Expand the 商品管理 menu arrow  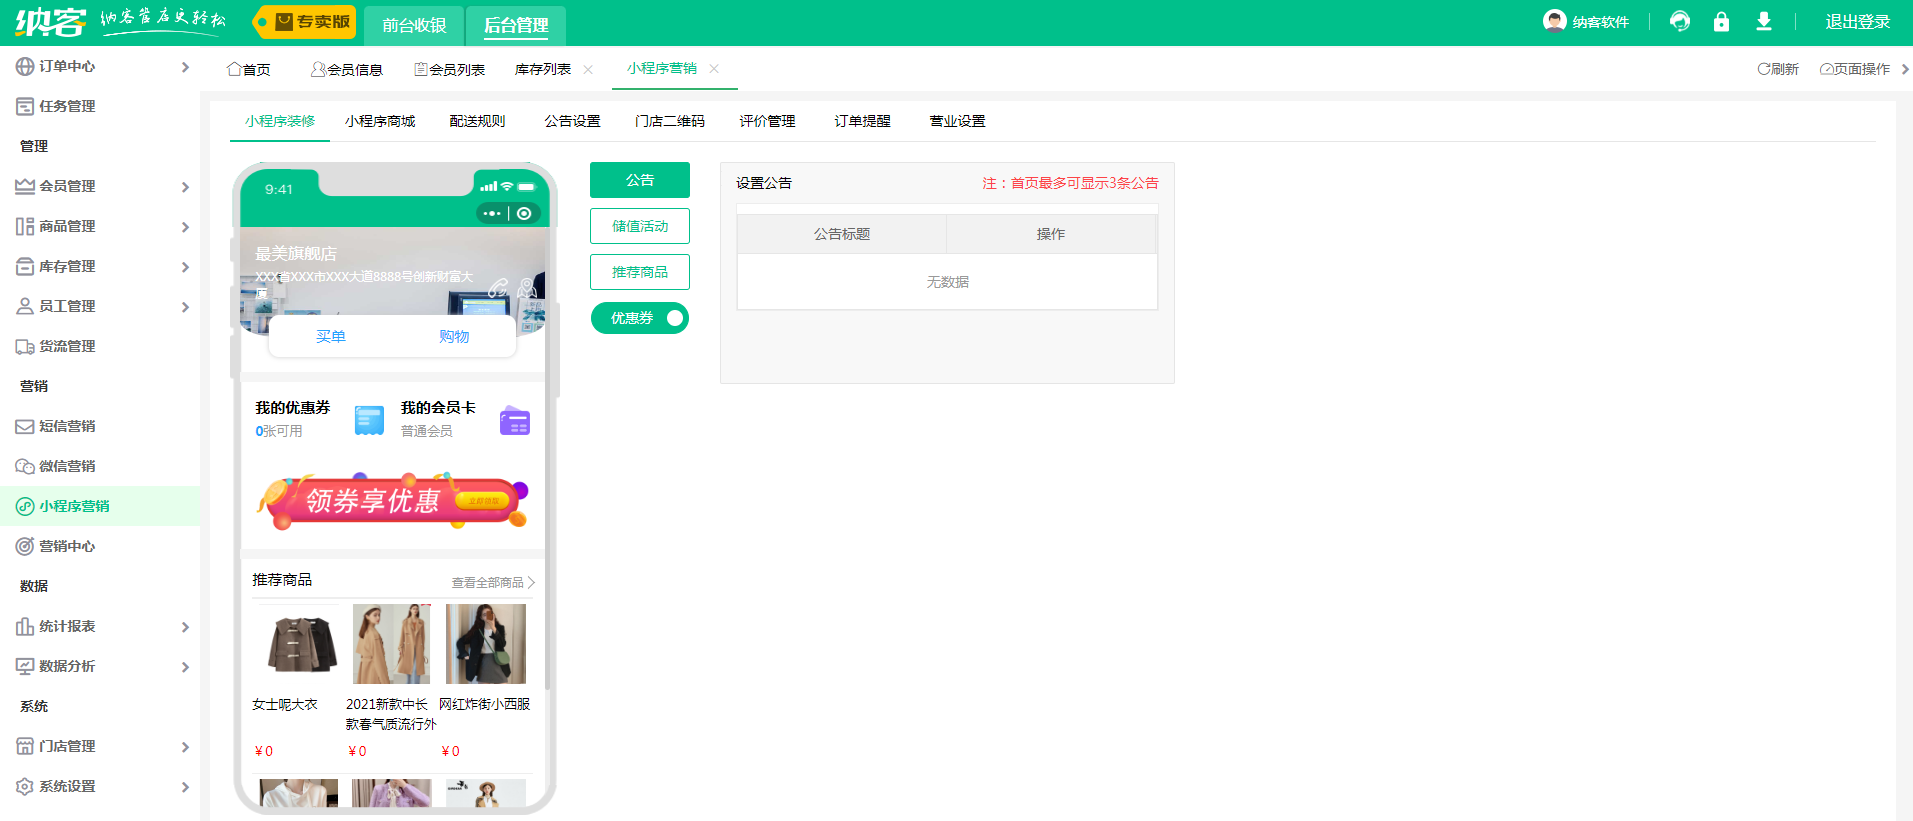(x=185, y=227)
